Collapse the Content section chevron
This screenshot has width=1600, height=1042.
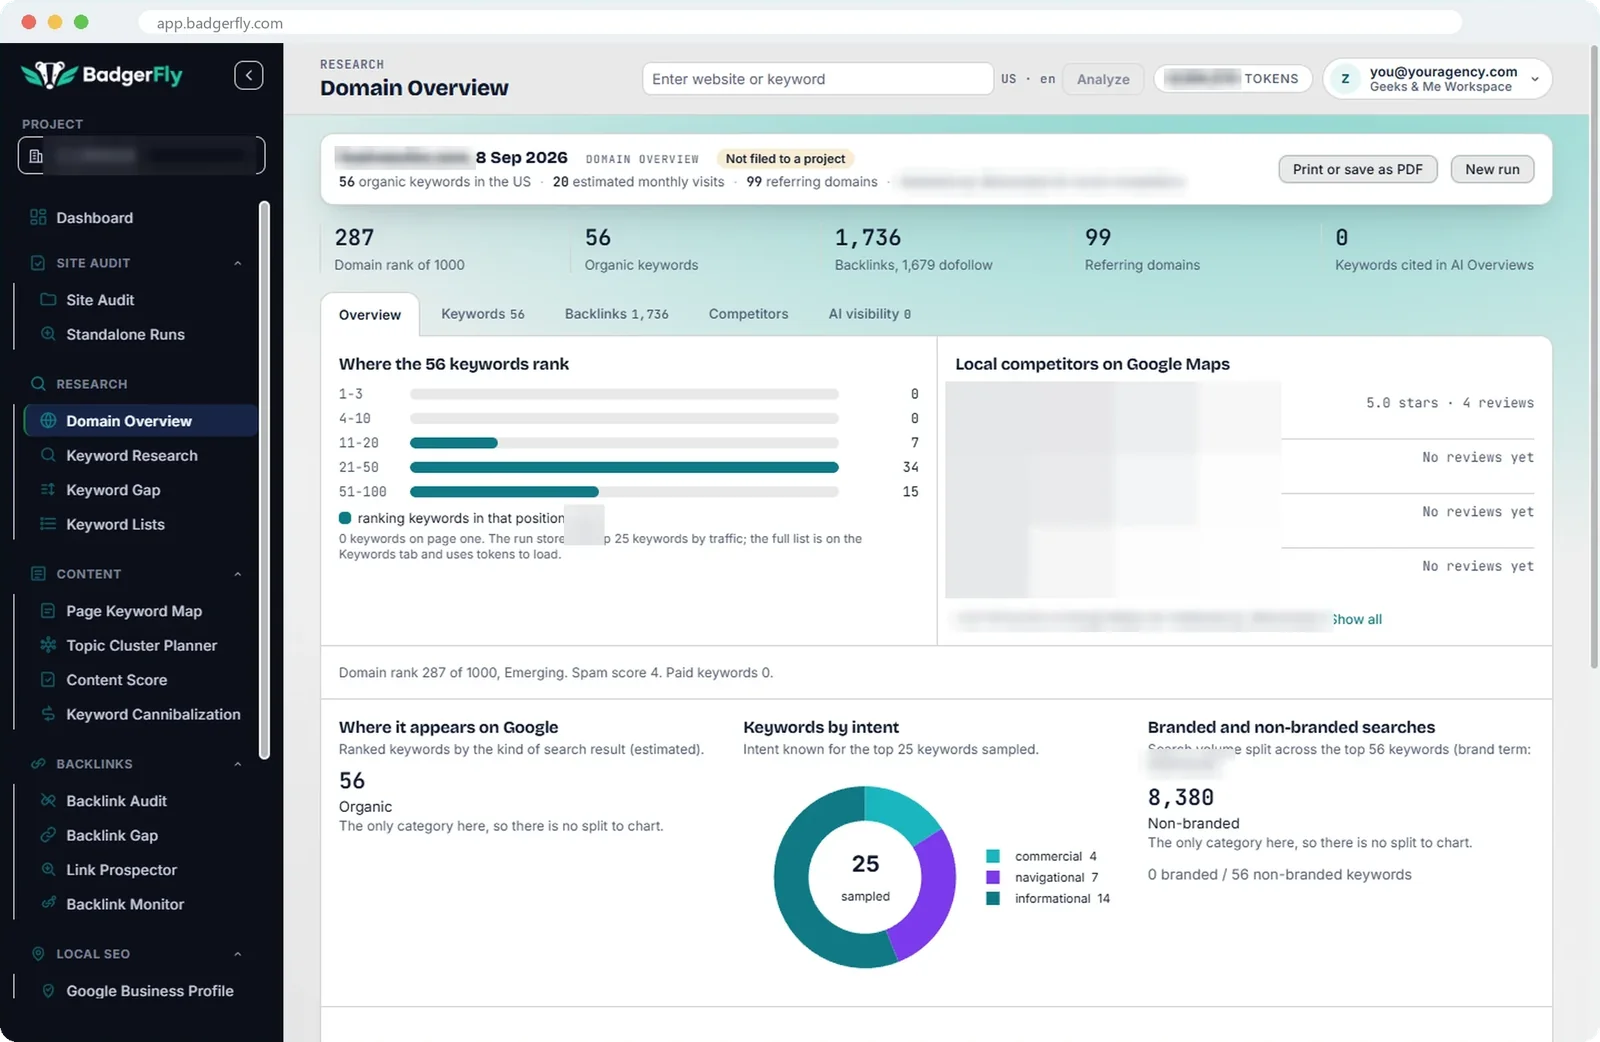click(238, 574)
